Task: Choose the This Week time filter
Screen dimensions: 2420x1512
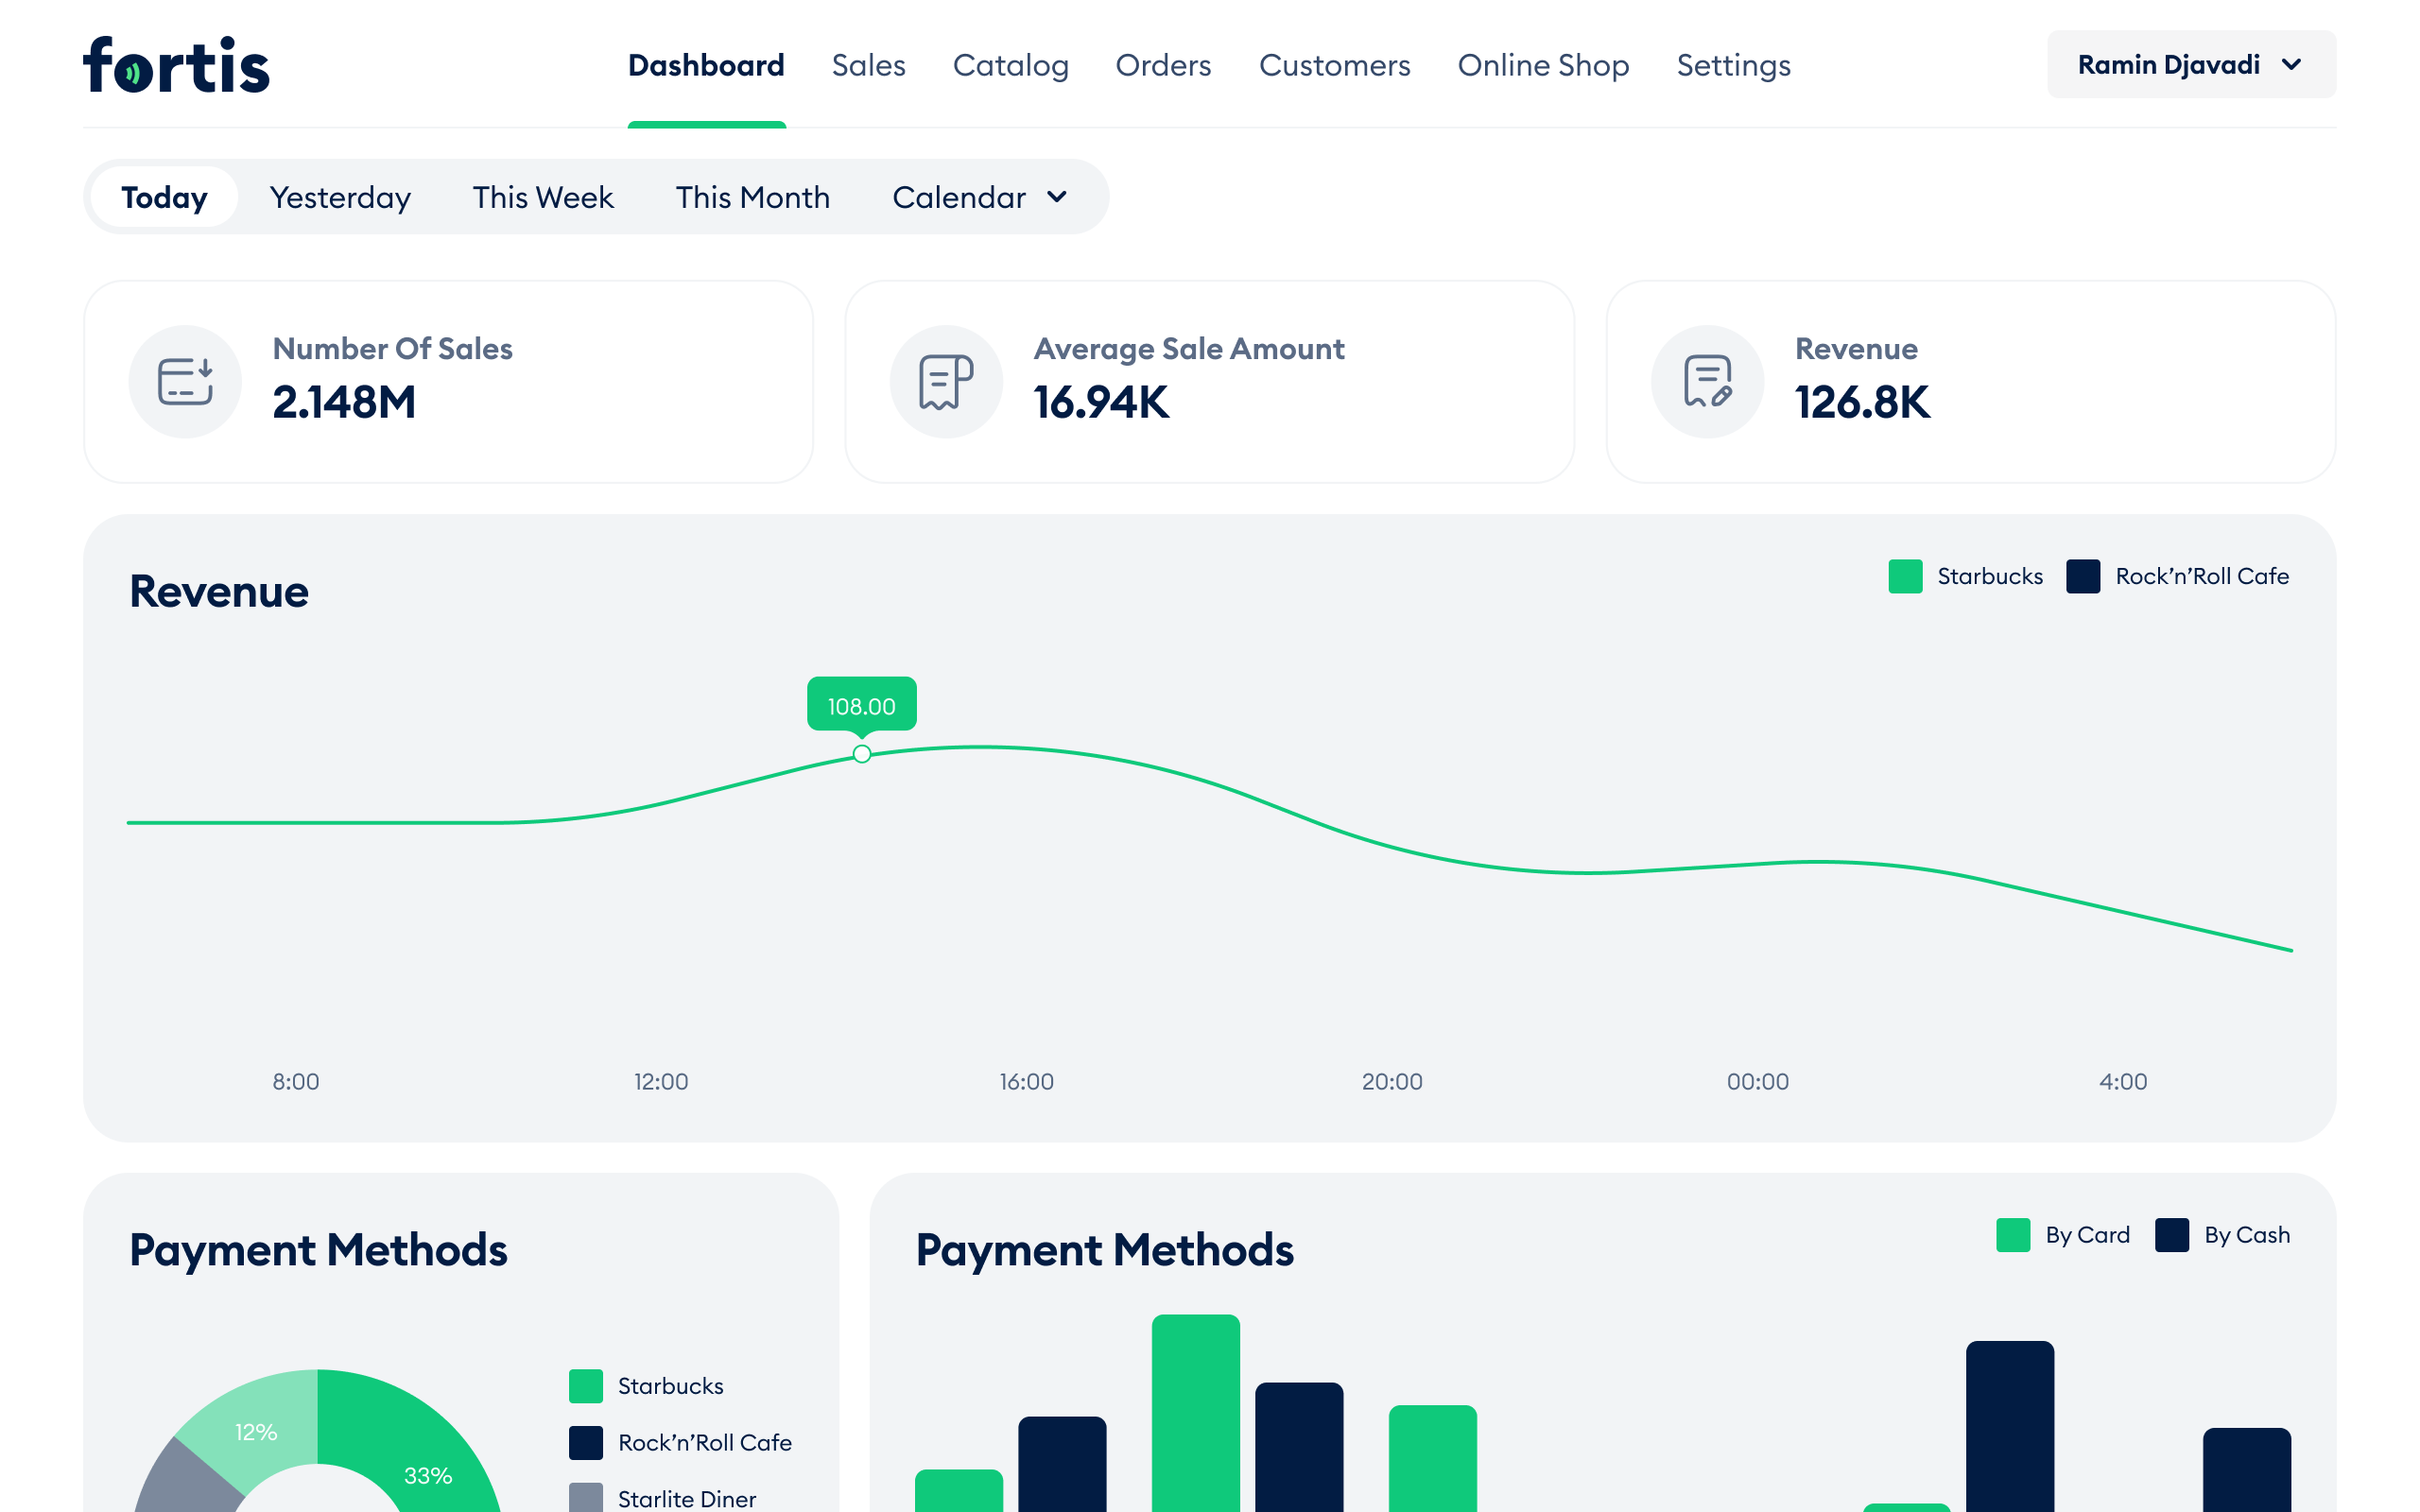Action: point(542,197)
